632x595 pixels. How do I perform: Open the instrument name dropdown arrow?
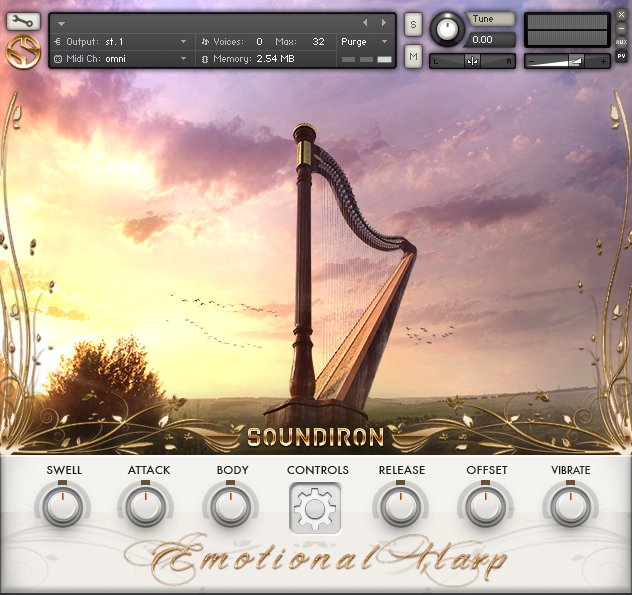(61, 24)
